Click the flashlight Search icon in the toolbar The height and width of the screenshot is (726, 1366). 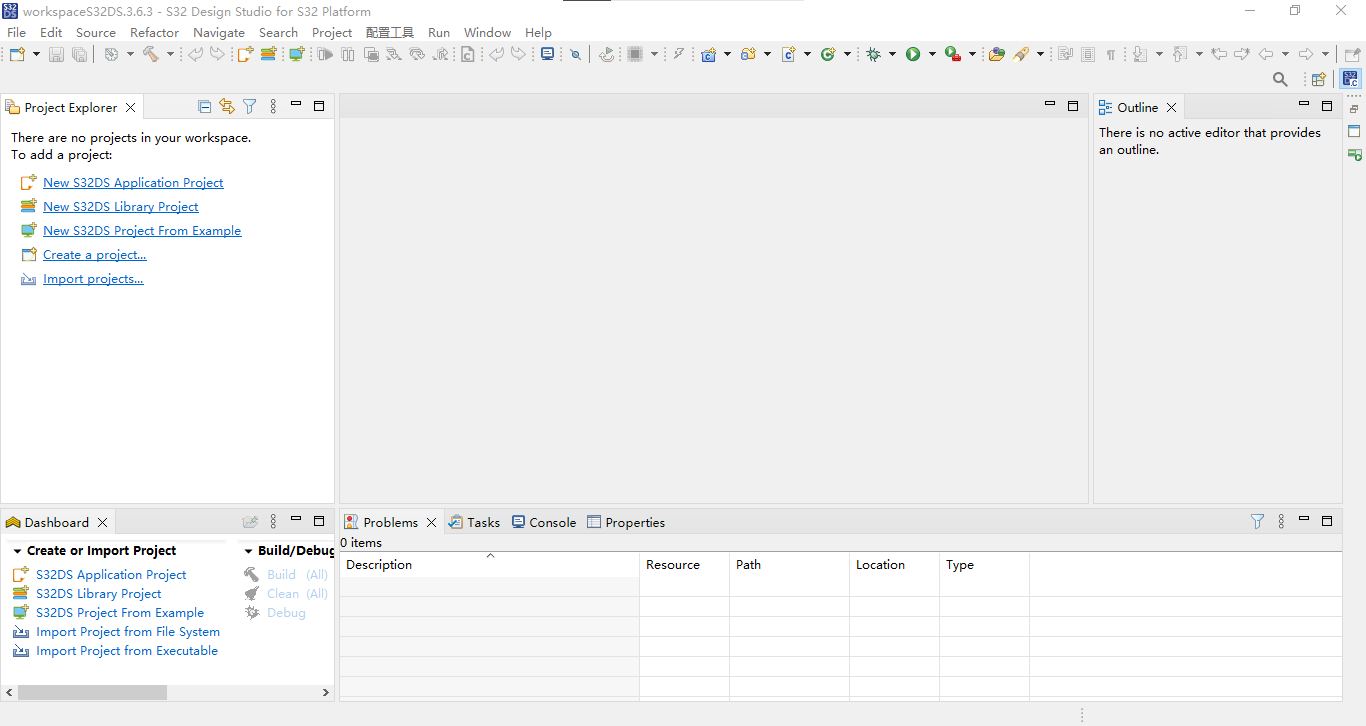point(1021,54)
